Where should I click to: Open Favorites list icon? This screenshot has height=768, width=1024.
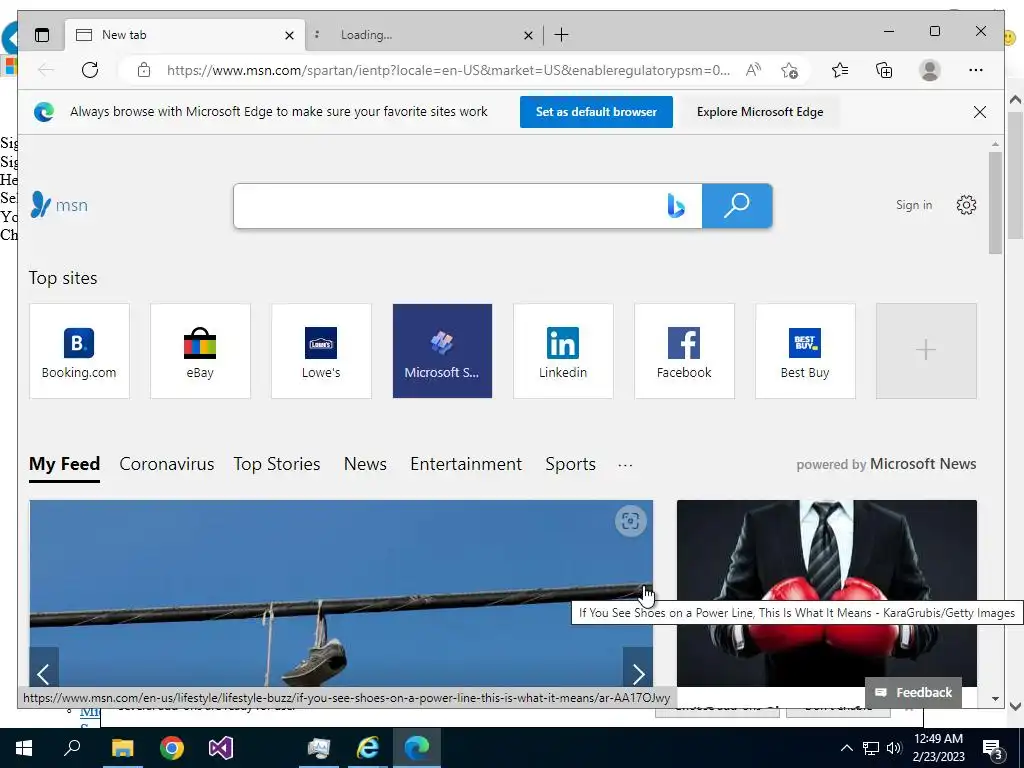[840, 70]
